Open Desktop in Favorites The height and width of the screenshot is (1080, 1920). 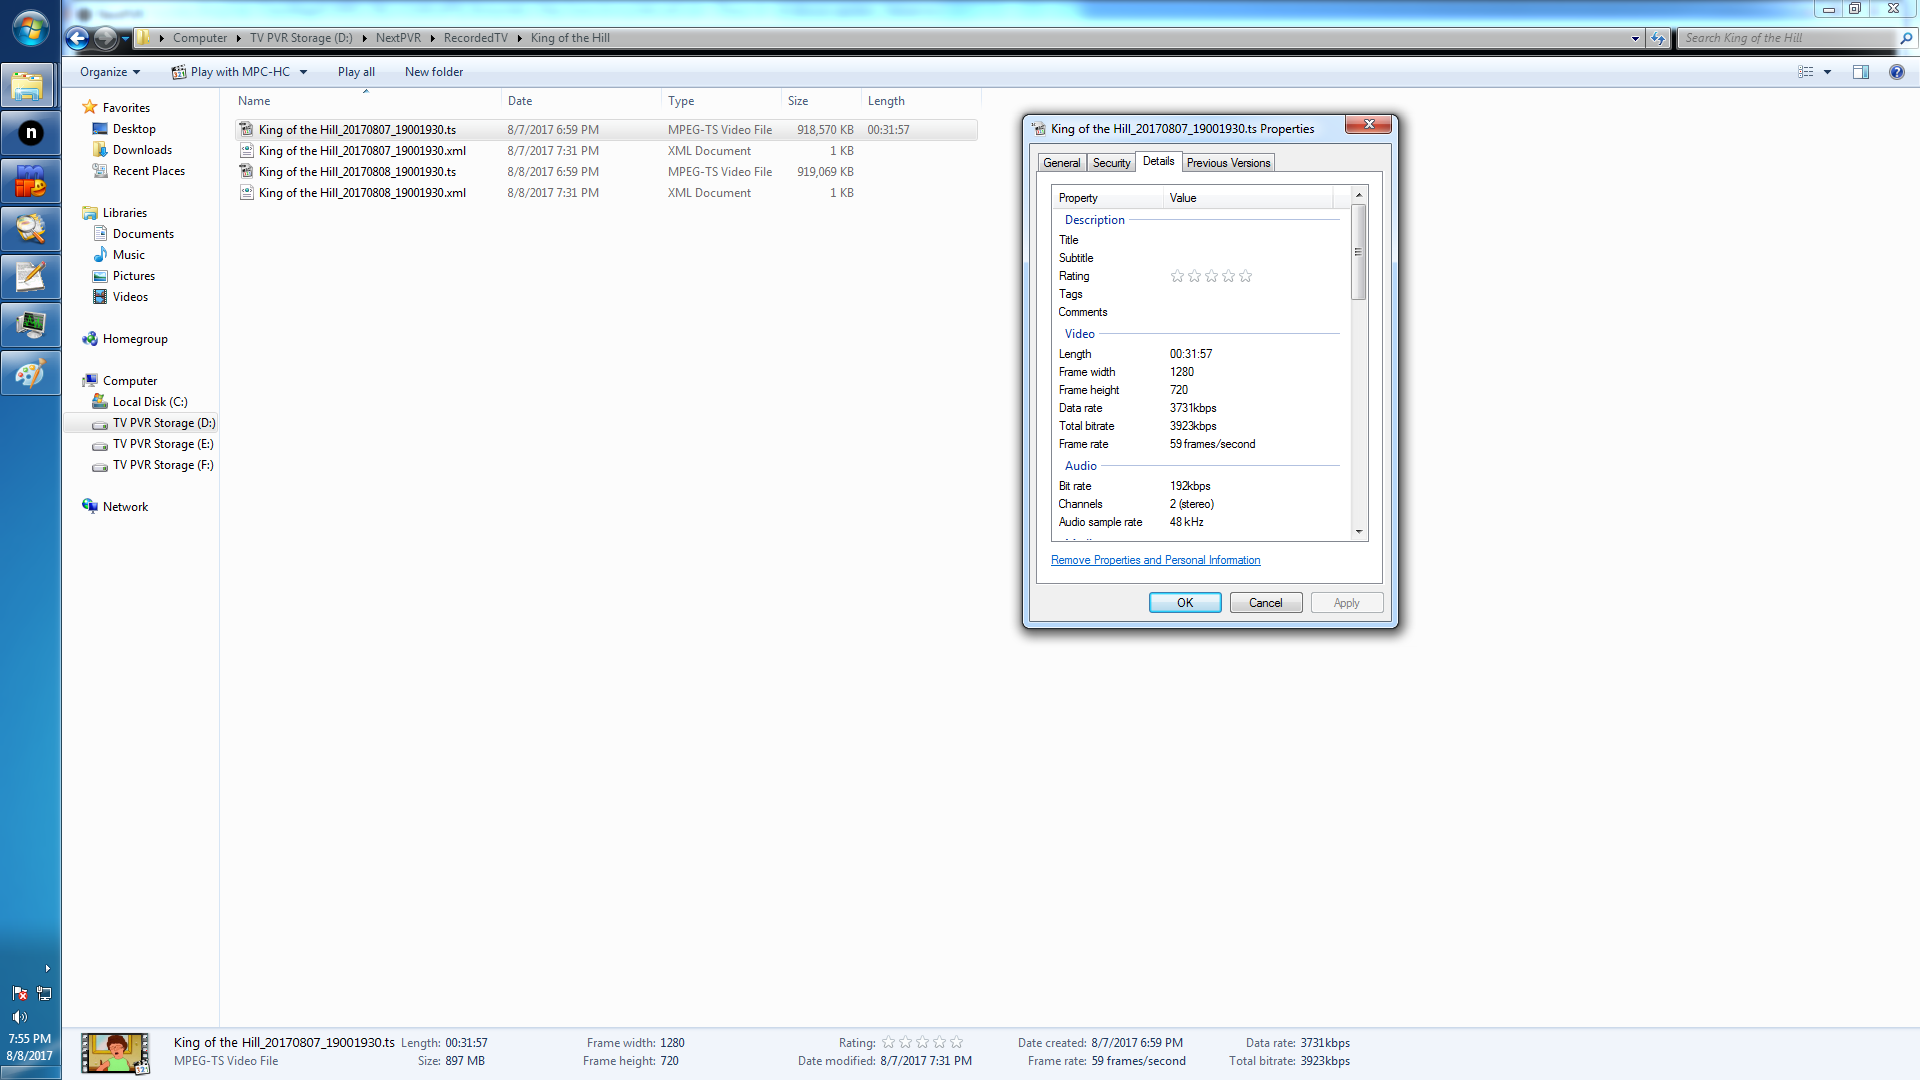tap(134, 129)
